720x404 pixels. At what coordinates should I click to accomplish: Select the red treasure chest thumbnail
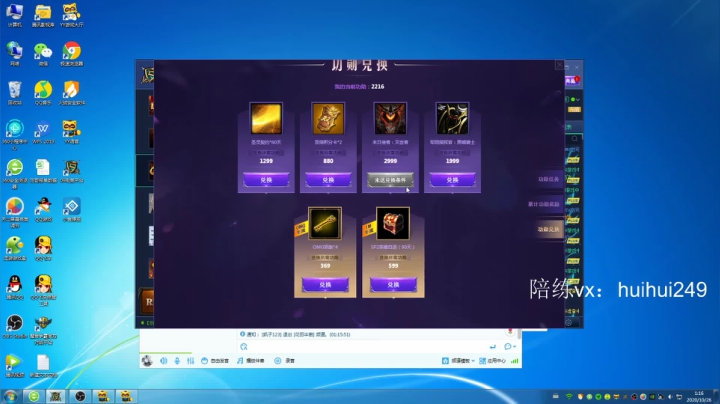tap(393, 223)
